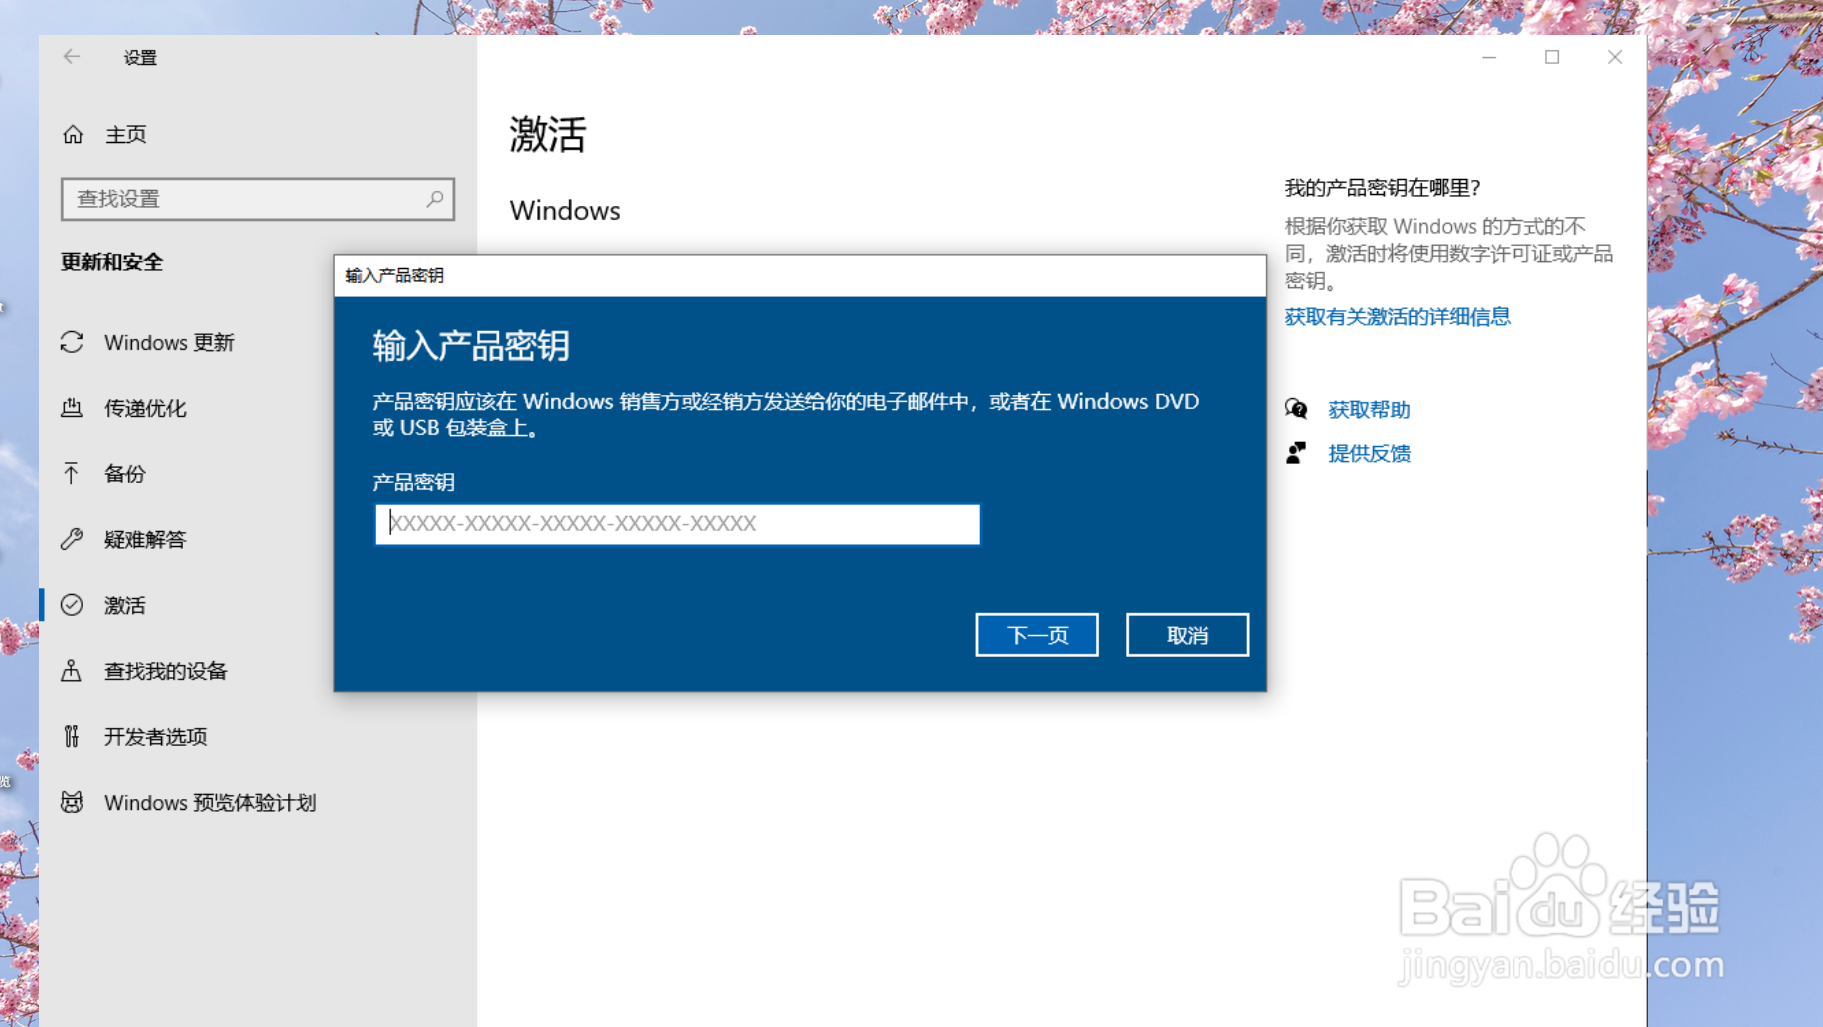The height and width of the screenshot is (1027, 1823).
Task: Close the Settings window
Action: point(1615,57)
